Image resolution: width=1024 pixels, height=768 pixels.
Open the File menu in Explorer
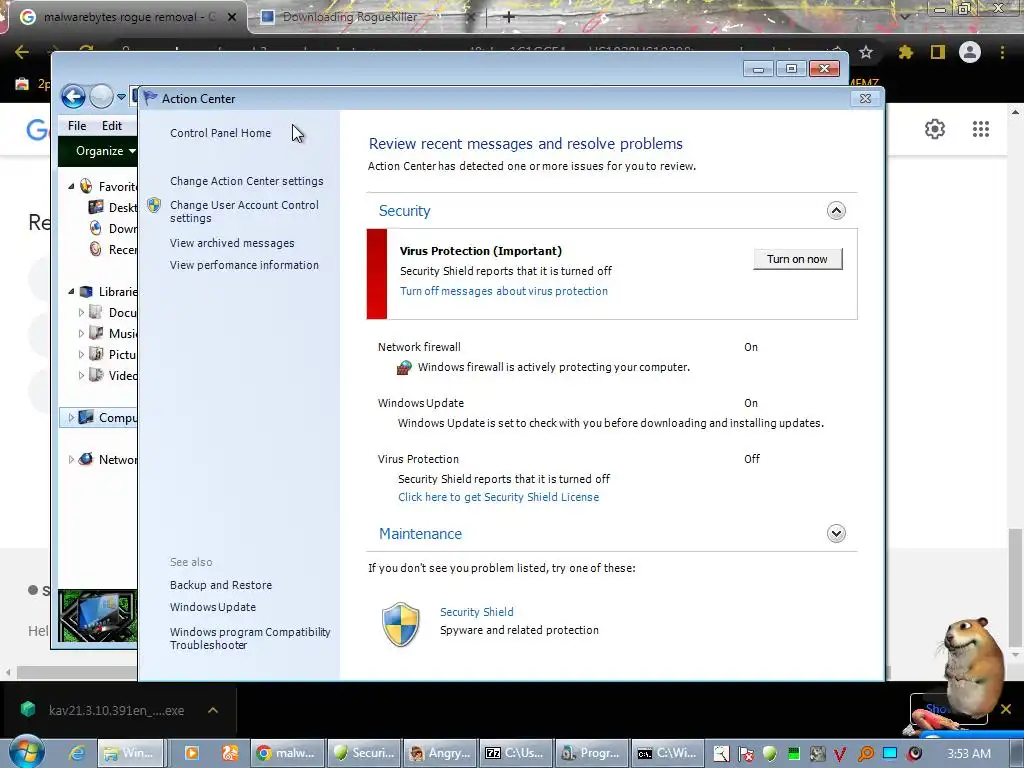[x=77, y=126]
